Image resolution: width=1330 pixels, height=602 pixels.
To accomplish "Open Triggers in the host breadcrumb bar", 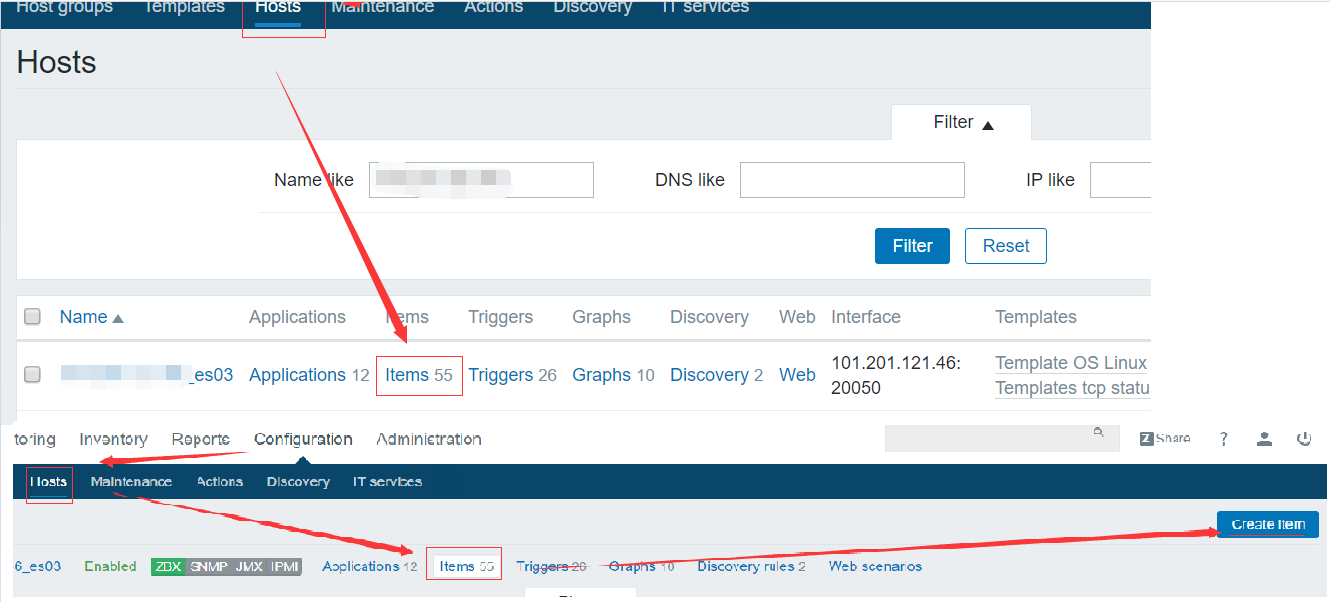I will [x=552, y=566].
